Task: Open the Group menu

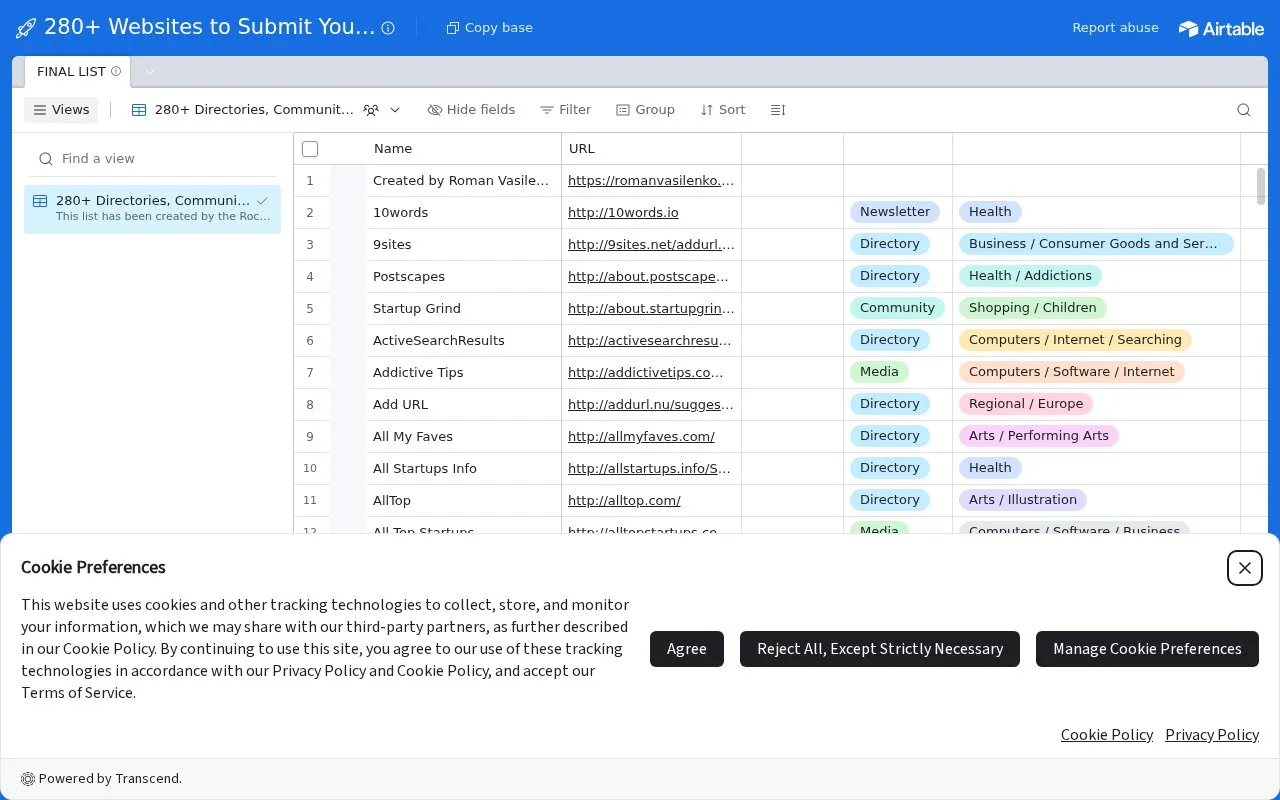Action: [x=645, y=110]
